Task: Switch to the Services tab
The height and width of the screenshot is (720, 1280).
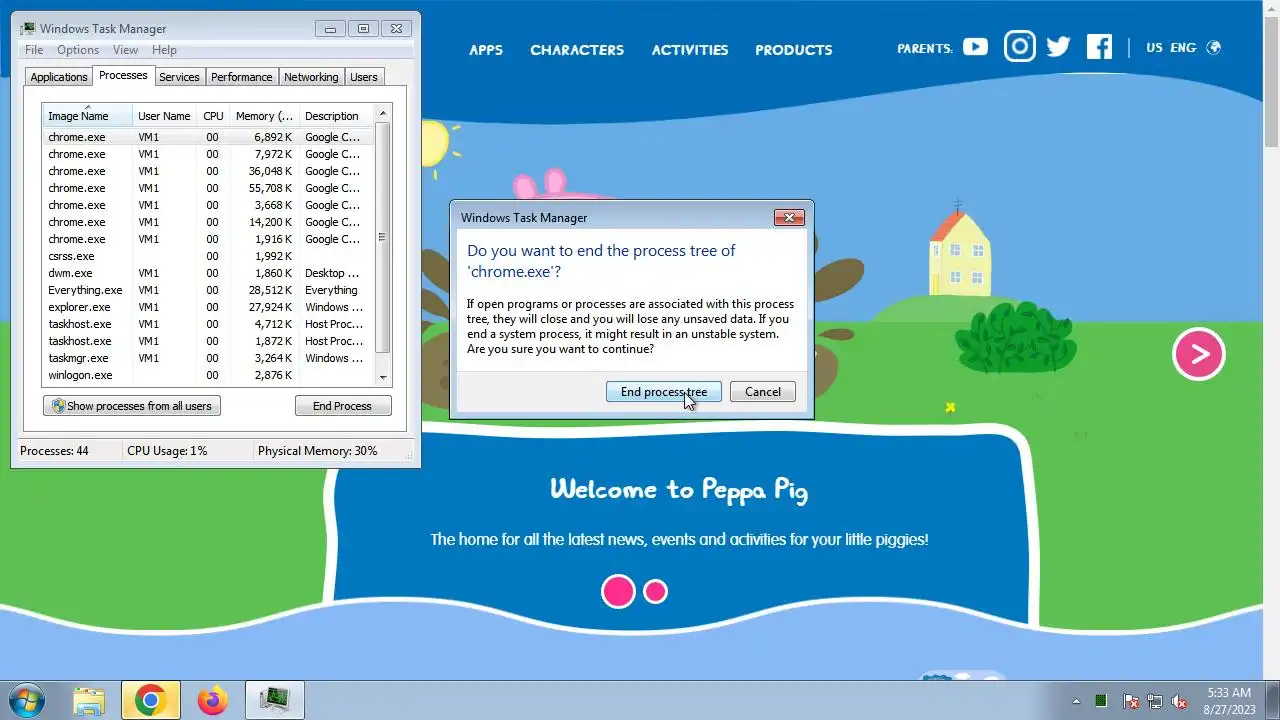Action: coord(179,77)
